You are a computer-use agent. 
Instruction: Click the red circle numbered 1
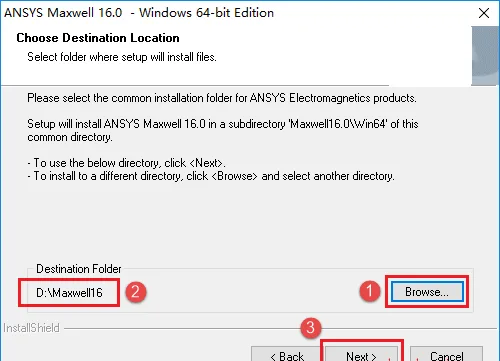click(x=370, y=291)
